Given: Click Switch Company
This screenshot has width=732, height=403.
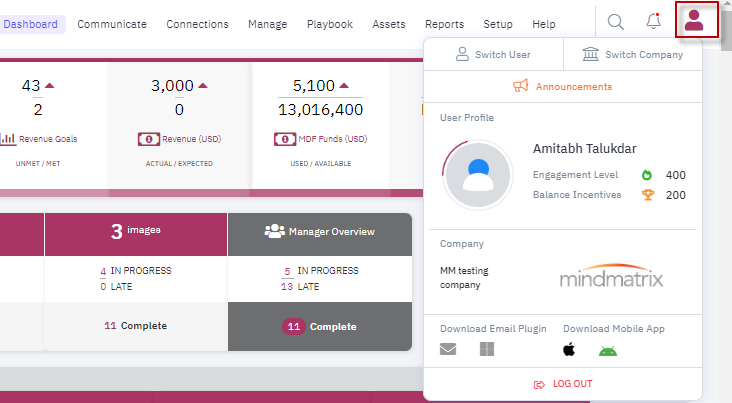Looking at the screenshot, I should point(633,54).
